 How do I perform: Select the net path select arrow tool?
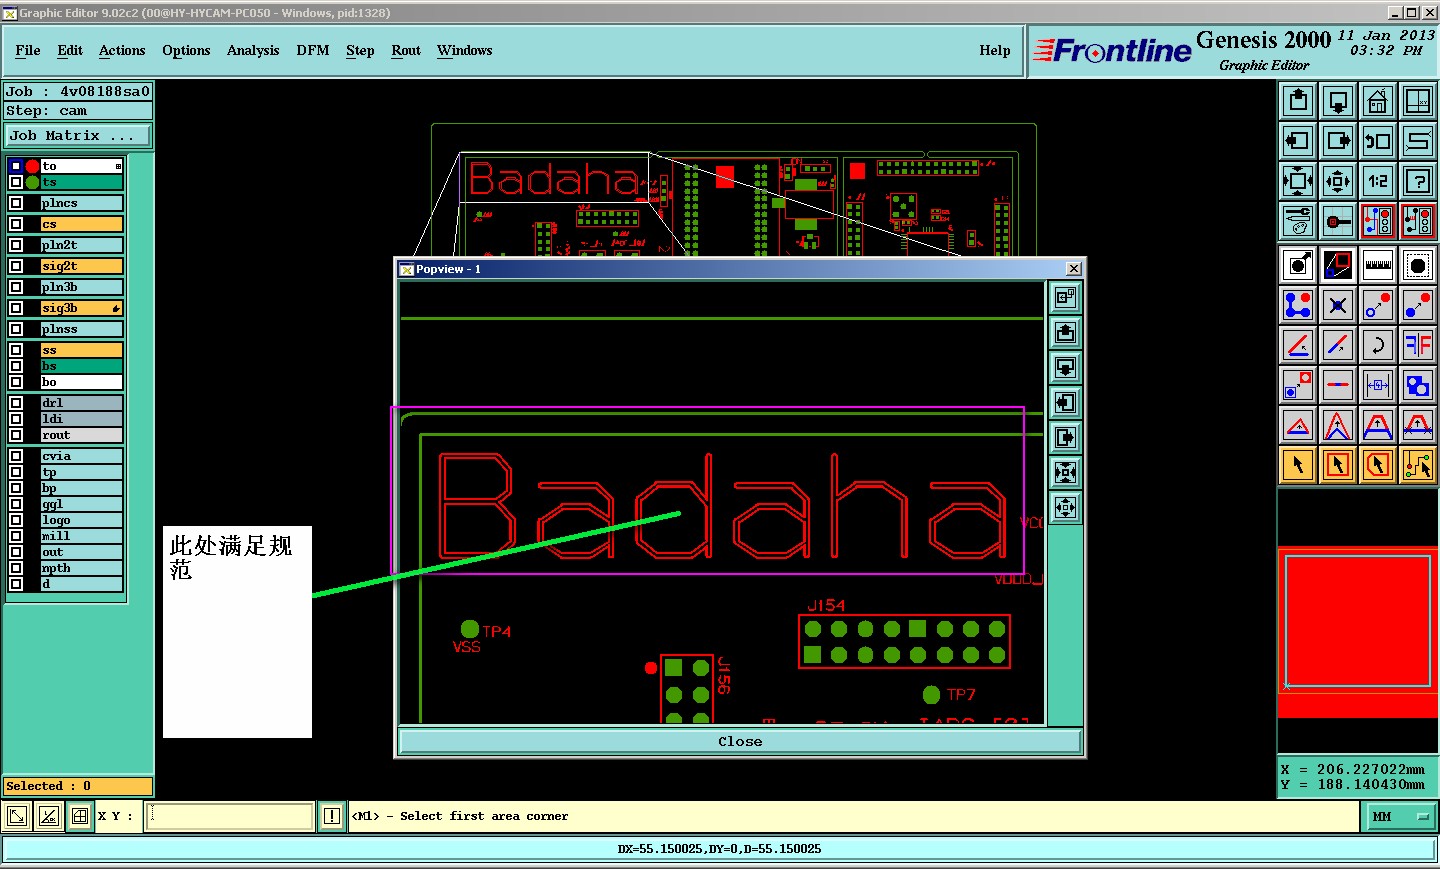(1418, 465)
